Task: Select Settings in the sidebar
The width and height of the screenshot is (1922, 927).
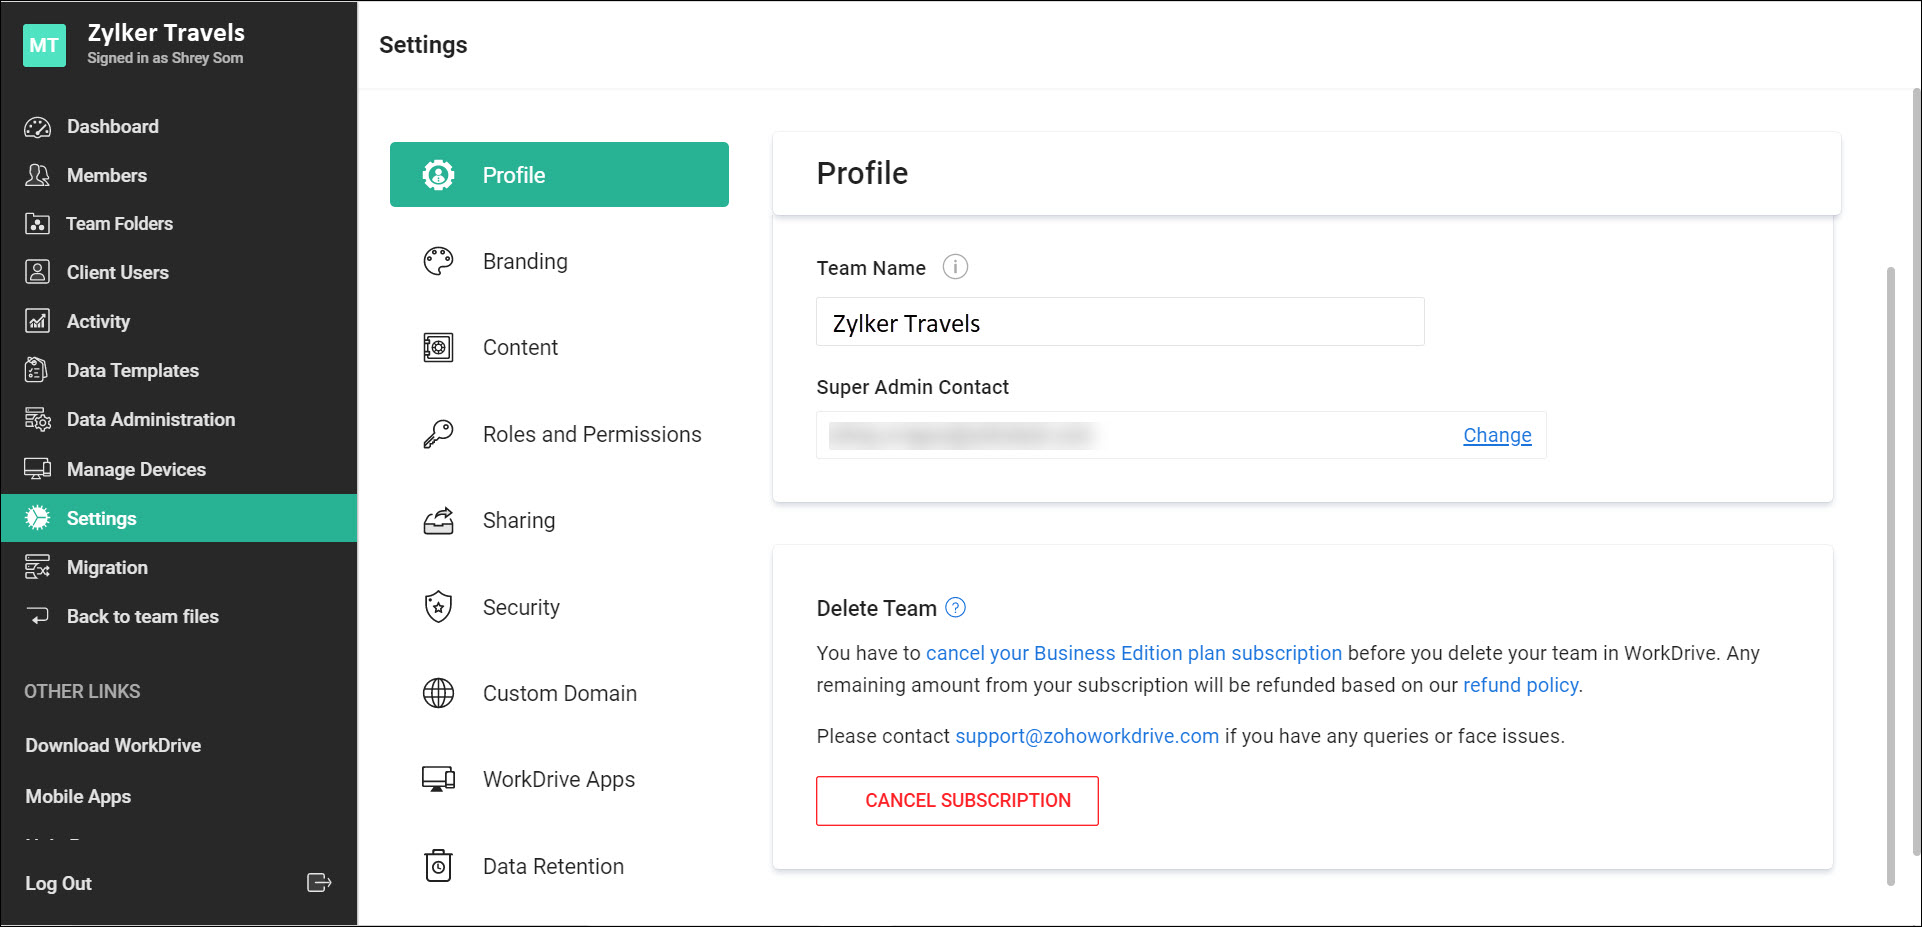Action: (x=179, y=518)
